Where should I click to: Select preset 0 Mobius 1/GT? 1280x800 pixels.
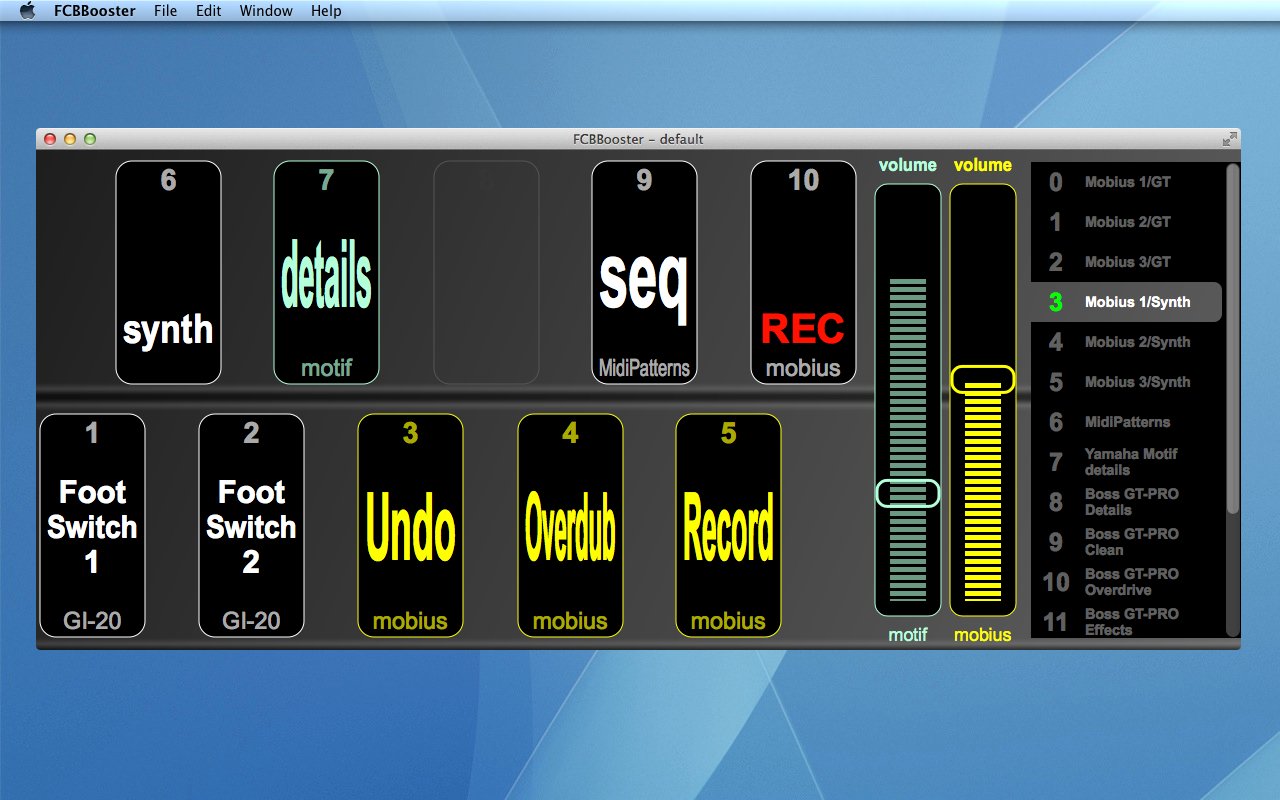point(1126,182)
